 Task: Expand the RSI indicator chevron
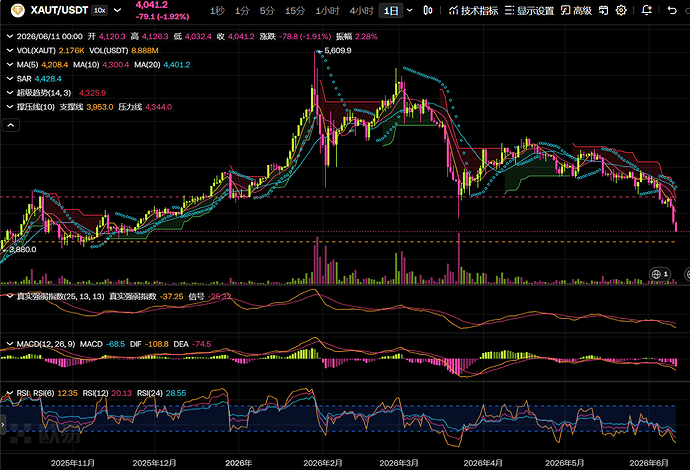(x=10, y=393)
